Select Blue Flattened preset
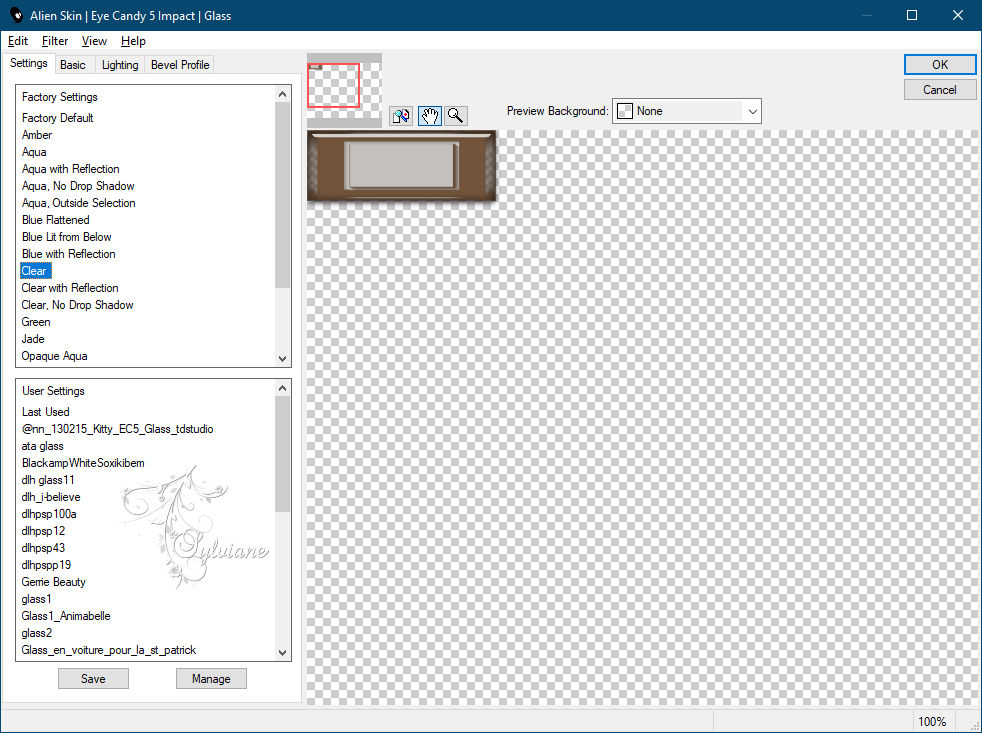Image resolution: width=982 pixels, height=733 pixels. (x=55, y=220)
